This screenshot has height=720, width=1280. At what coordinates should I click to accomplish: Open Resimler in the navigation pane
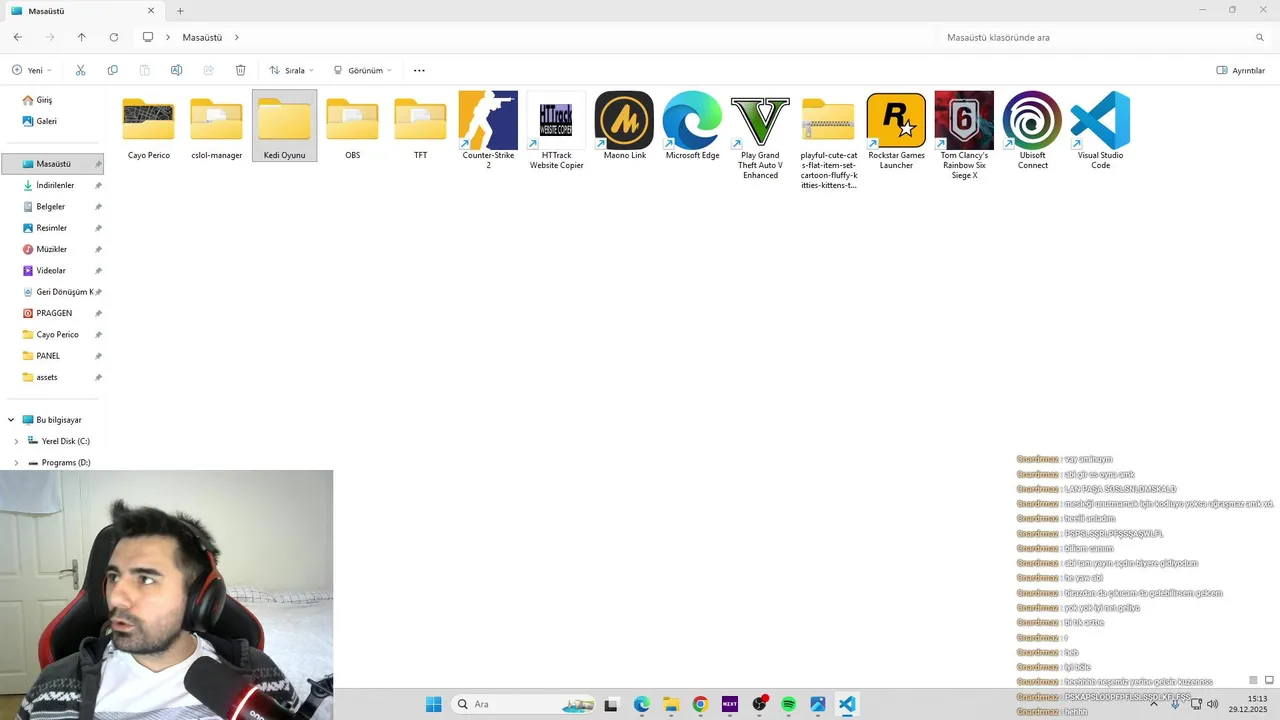point(51,228)
